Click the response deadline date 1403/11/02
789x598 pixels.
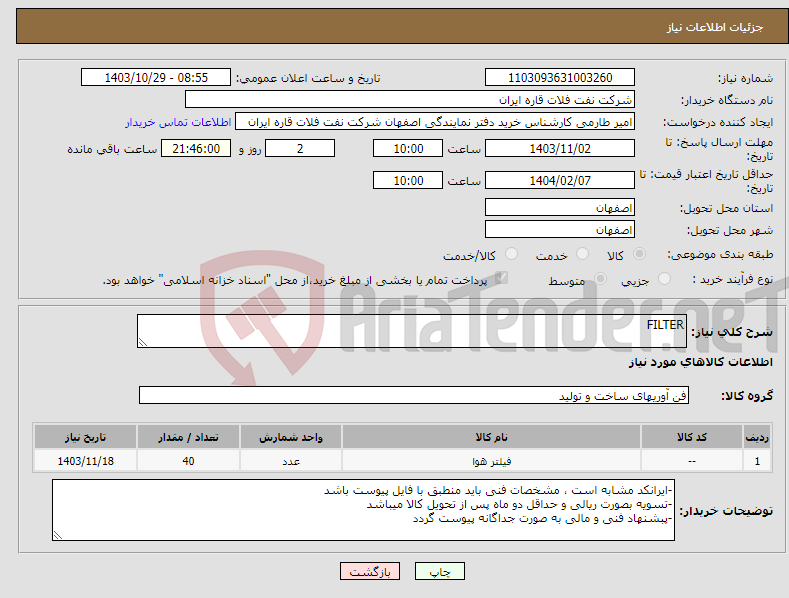tap(560, 148)
